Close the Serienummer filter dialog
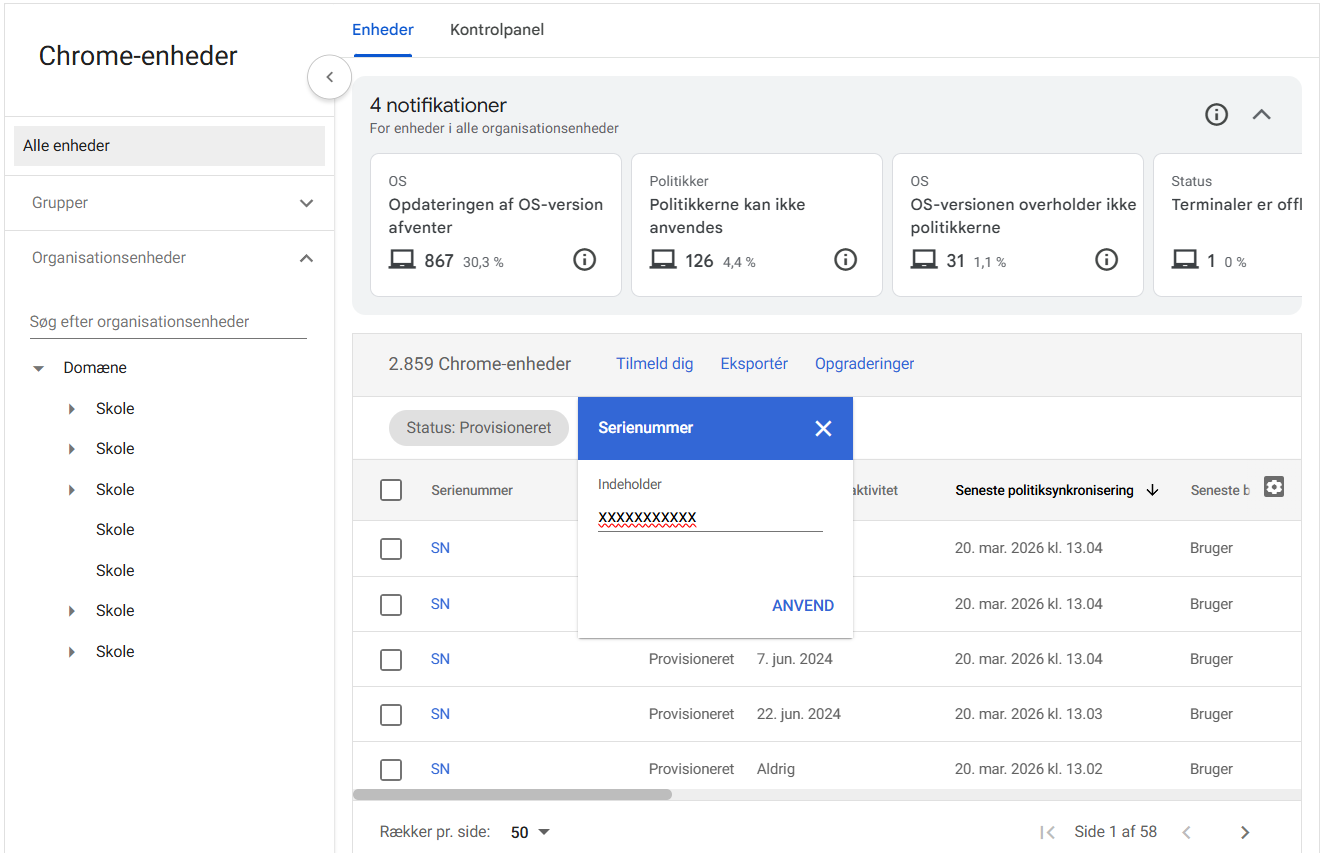1324x853 pixels. [x=823, y=428]
